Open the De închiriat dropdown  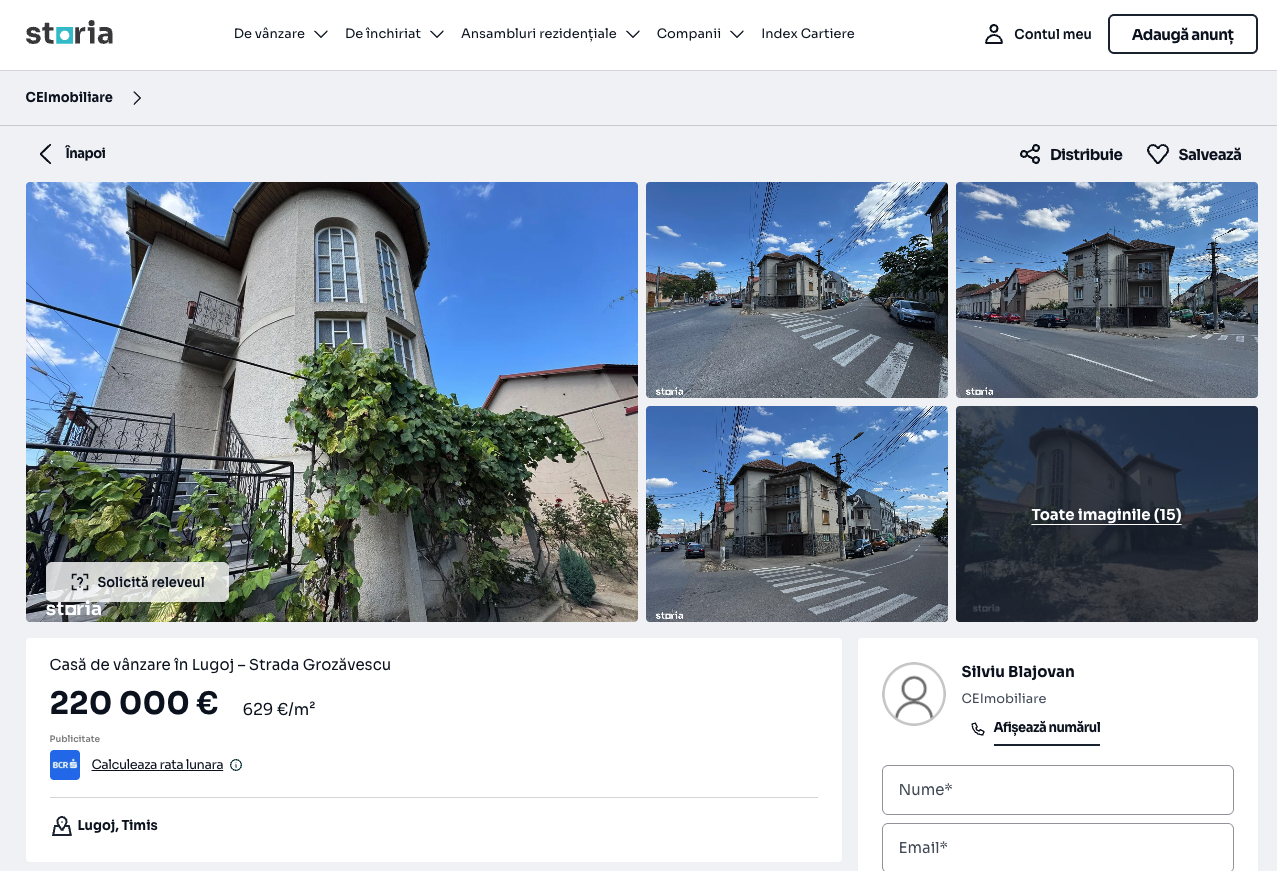point(394,34)
